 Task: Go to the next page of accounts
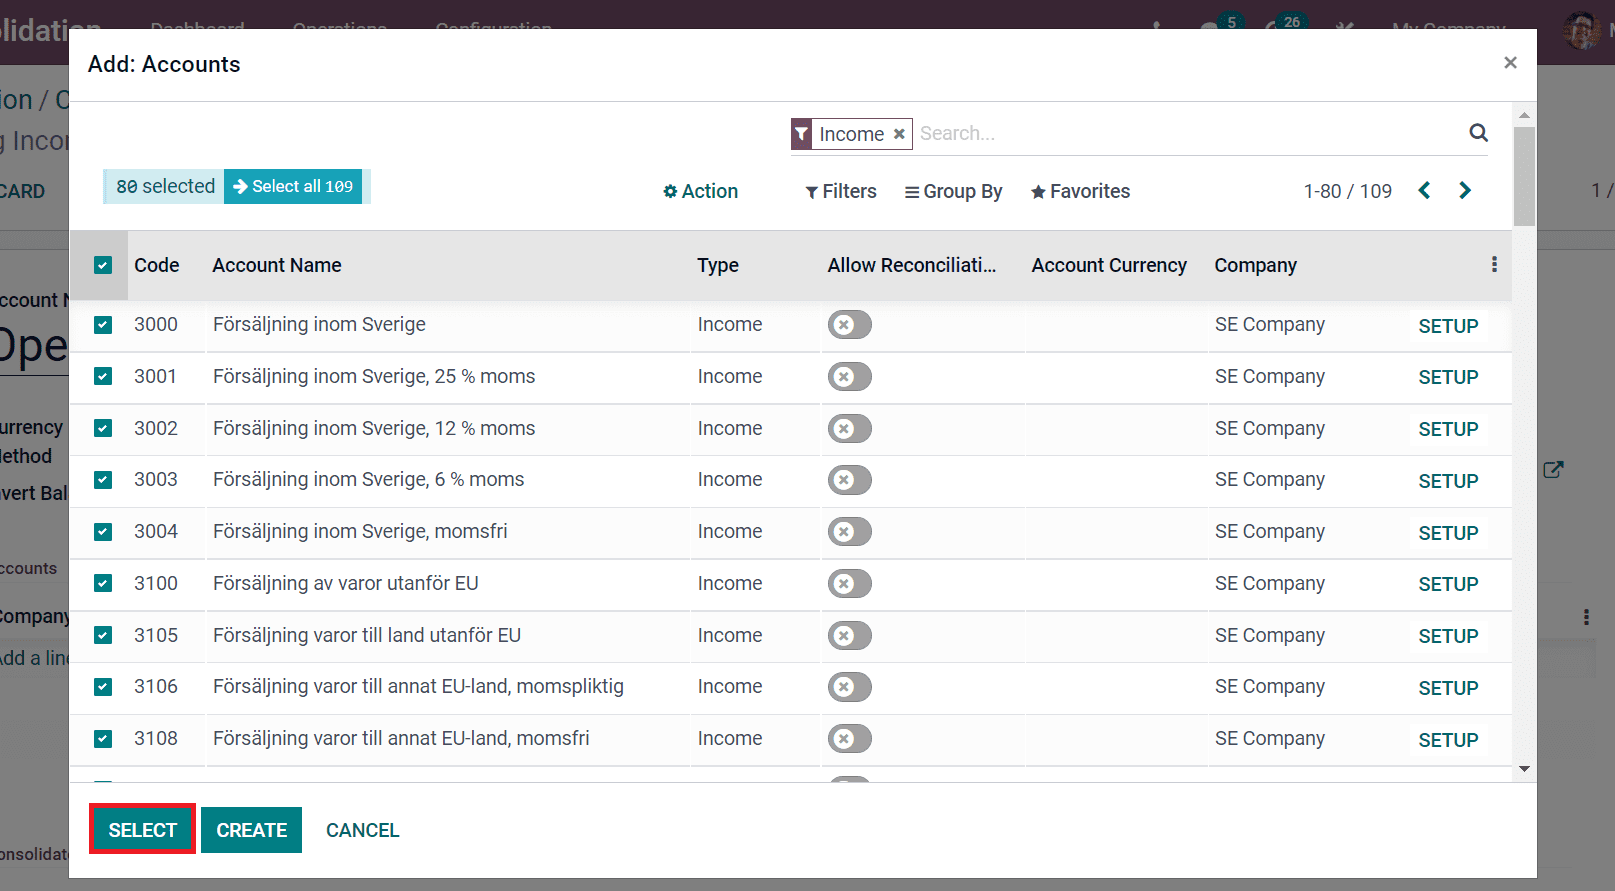[x=1465, y=190]
